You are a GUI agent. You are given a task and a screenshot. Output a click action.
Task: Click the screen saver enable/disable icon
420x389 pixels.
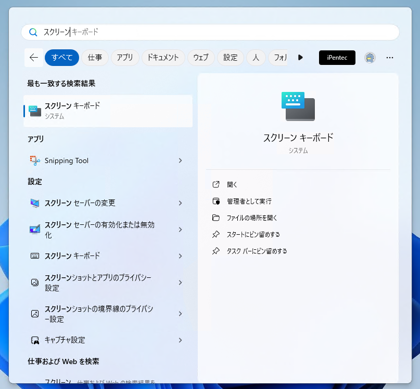pos(35,229)
